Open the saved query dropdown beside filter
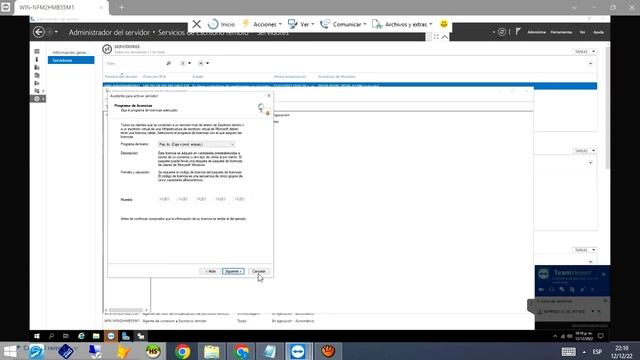The image size is (640, 360). (x=204, y=63)
